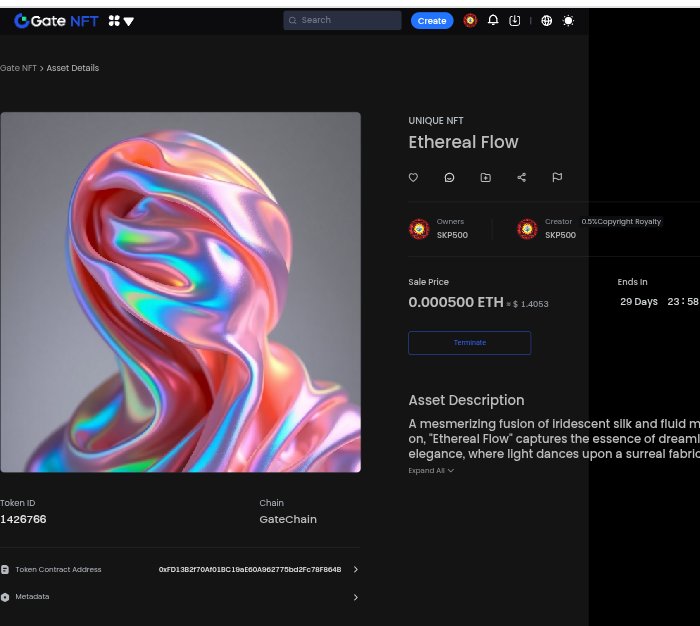Screen dimensions: 700x626
Task: Click the blue Create button
Action: [x=432, y=21]
